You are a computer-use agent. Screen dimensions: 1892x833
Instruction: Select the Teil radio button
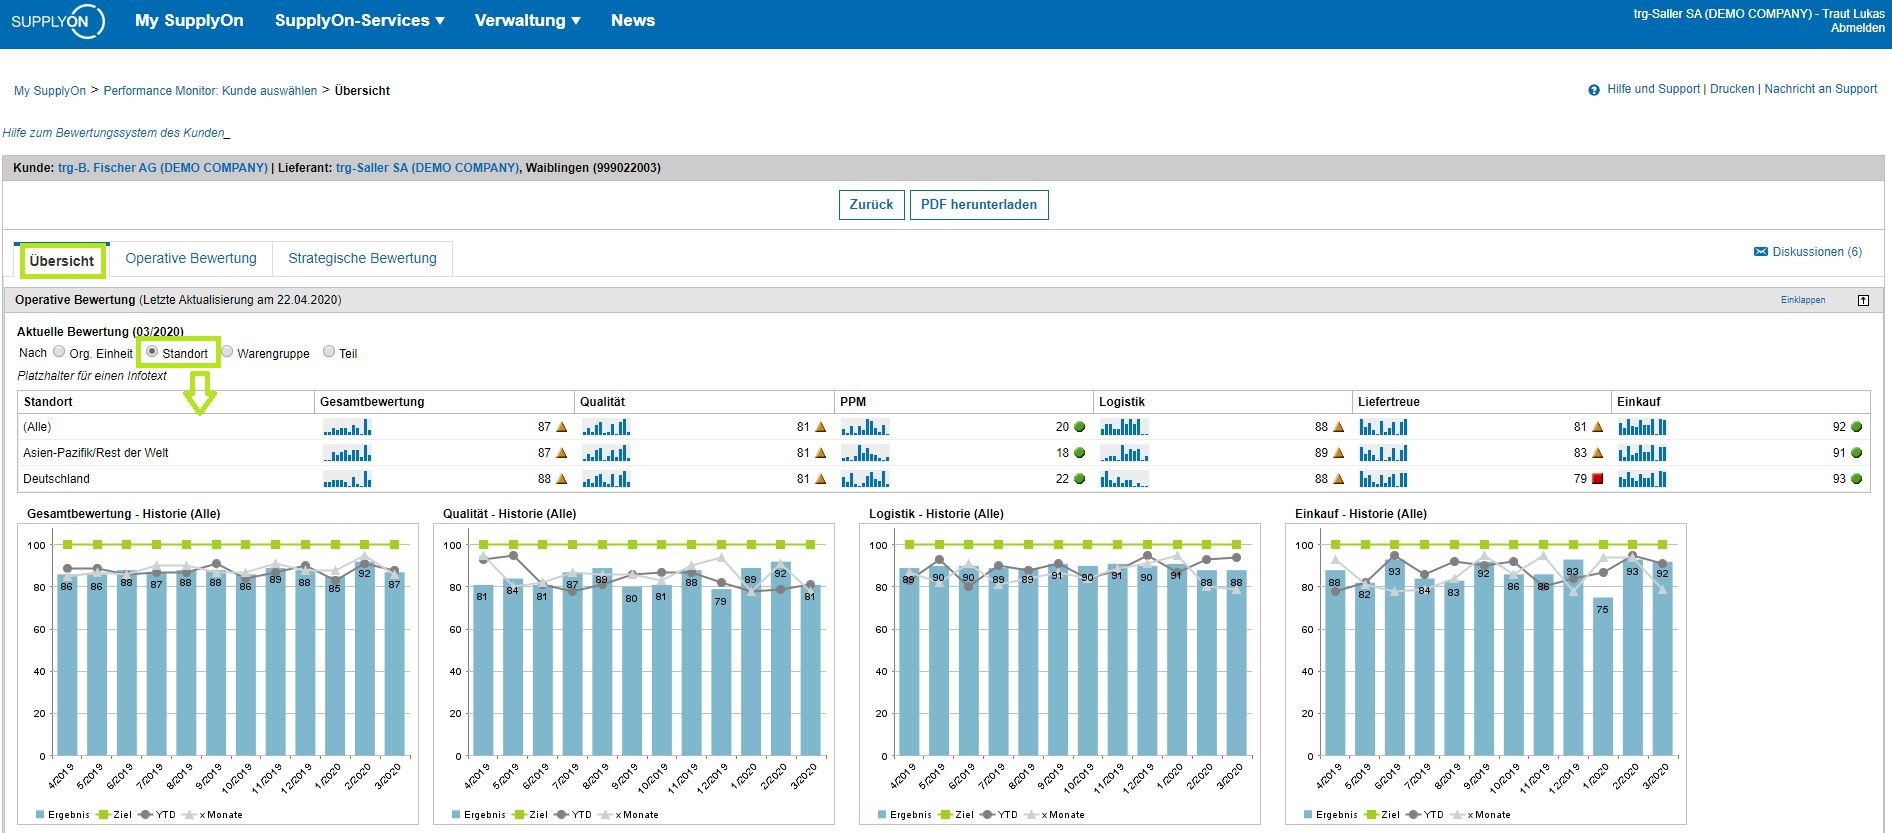click(329, 352)
